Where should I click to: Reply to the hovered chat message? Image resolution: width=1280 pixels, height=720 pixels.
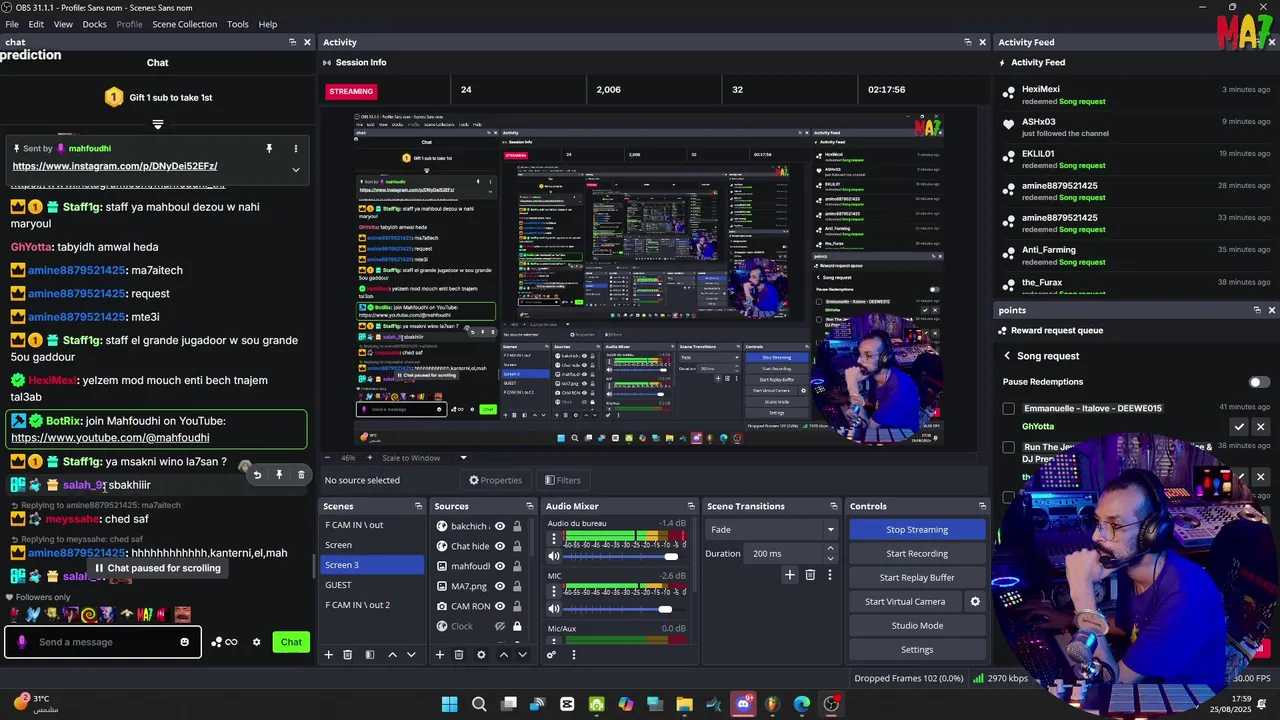pyautogui.click(x=257, y=475)
